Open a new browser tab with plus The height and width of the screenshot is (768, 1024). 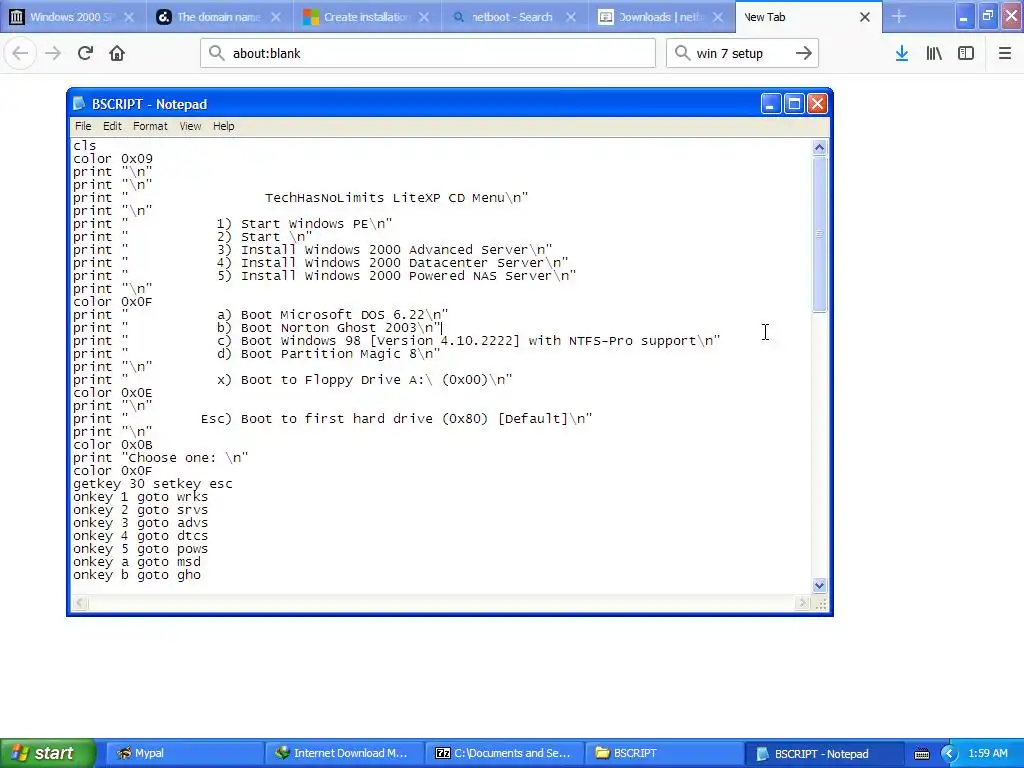(899, 17)
